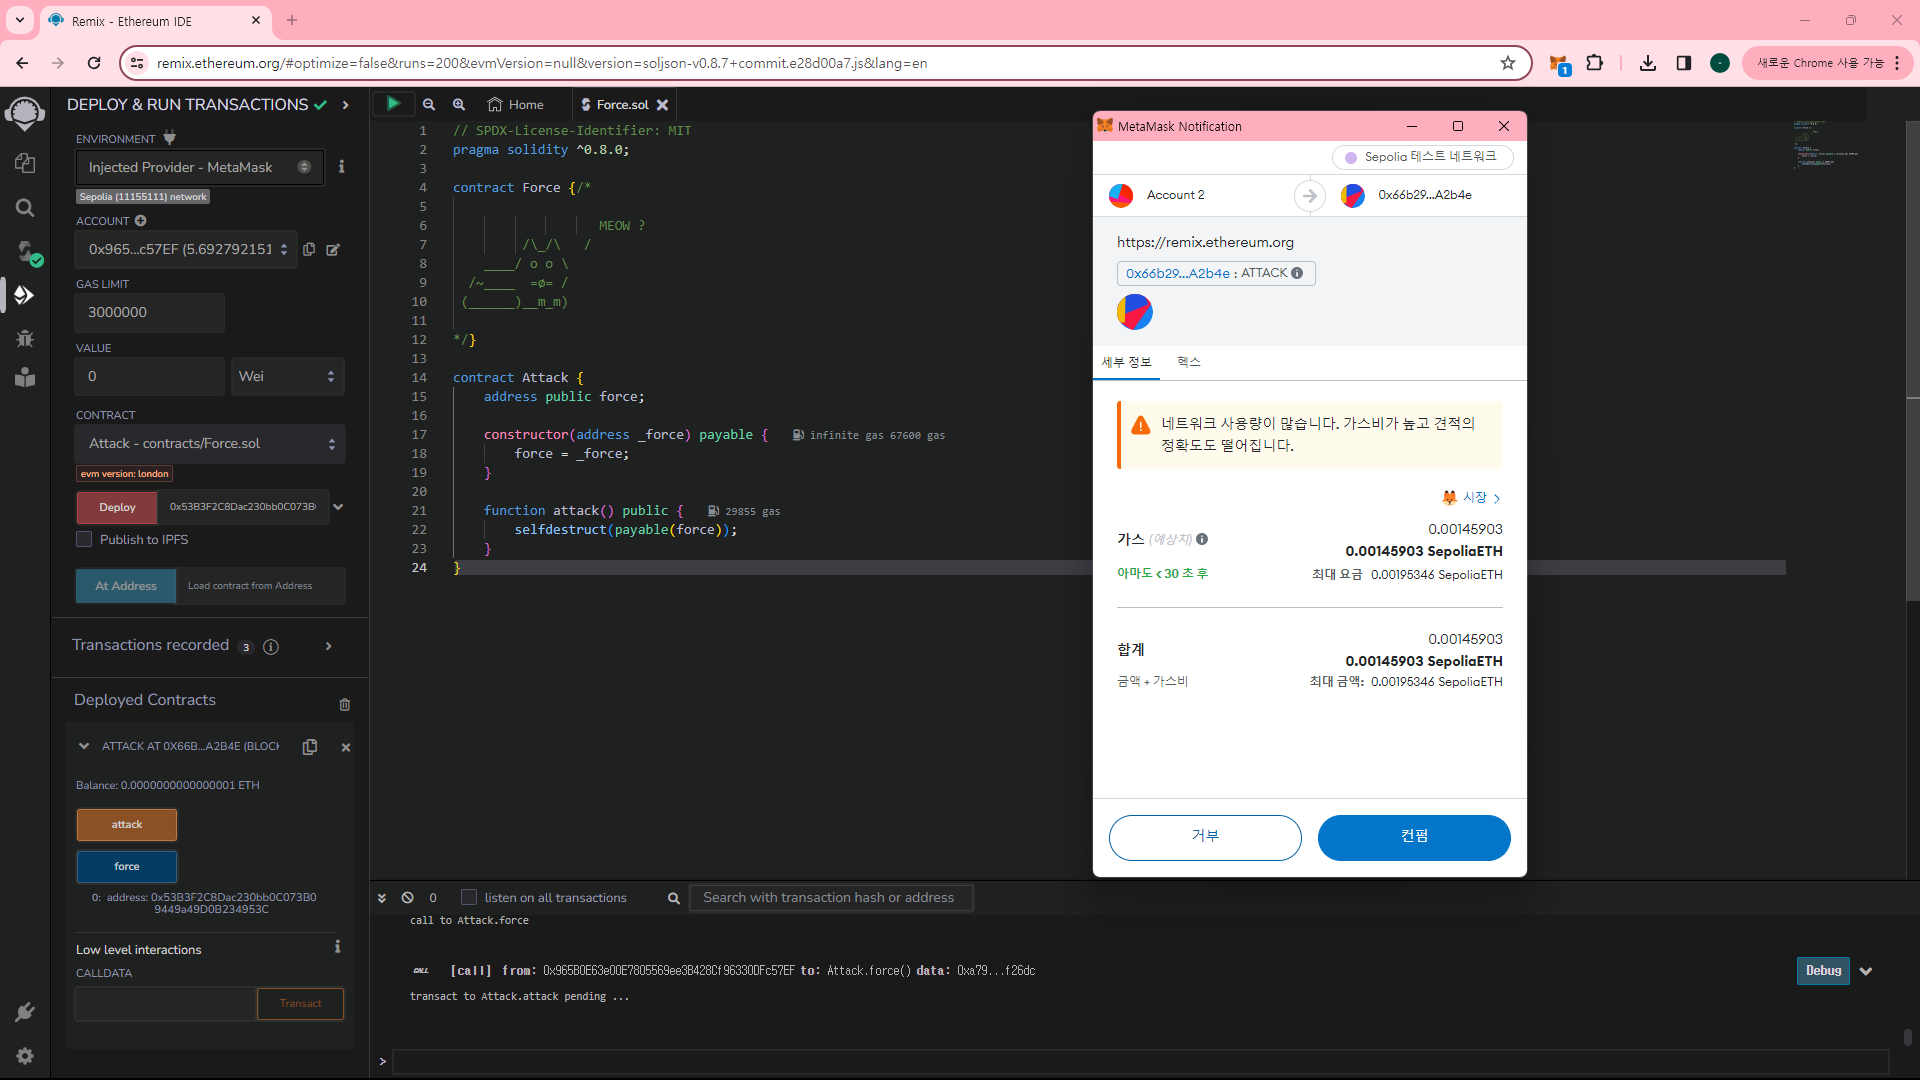The image size is (1920, 1080).
Task: Bookmark this page star icon
Action: pyautogui.click(x=1508, y=63)
